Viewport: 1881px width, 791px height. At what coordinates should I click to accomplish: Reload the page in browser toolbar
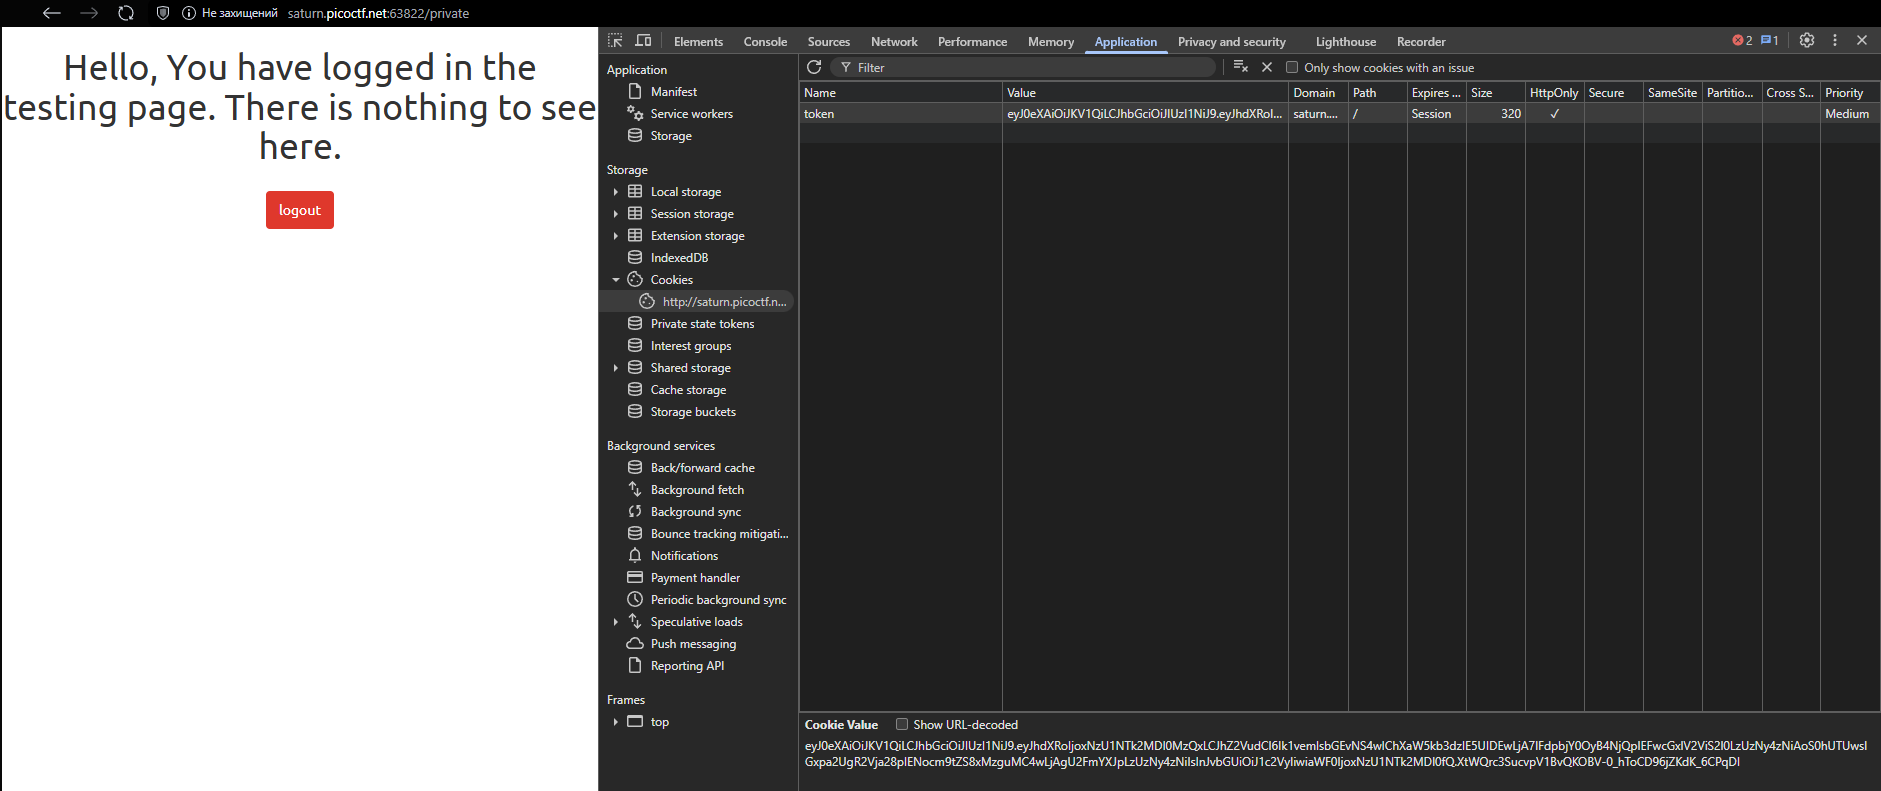126,13
